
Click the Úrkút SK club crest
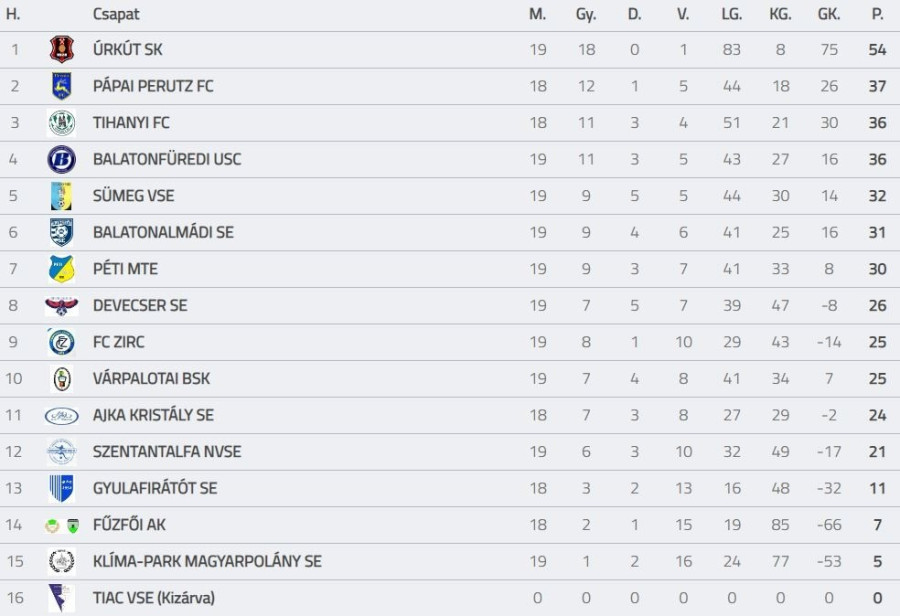point(62,49)
